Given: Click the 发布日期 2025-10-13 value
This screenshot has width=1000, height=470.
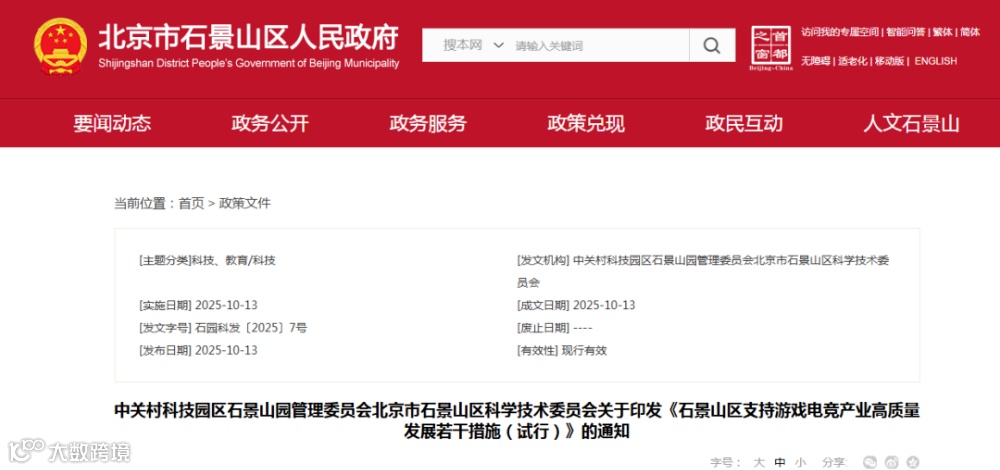Looking at the screenshot, I should point(226,350).
